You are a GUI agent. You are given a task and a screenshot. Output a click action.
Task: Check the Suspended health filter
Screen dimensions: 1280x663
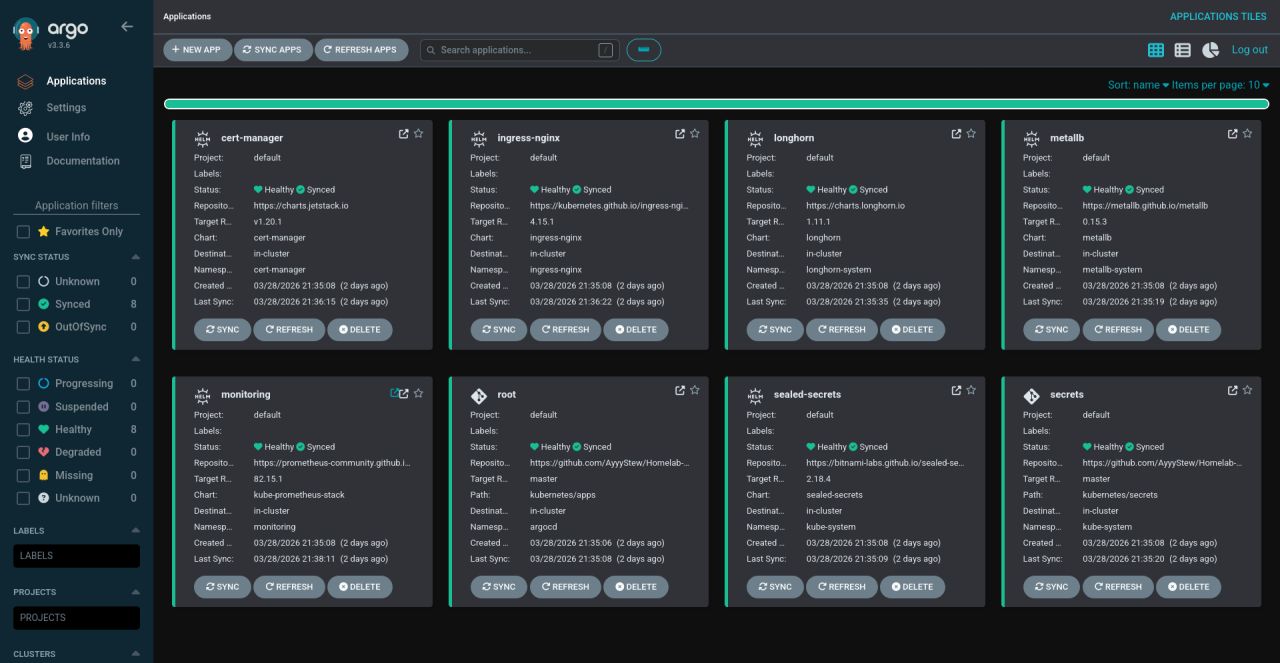[23, 407]
